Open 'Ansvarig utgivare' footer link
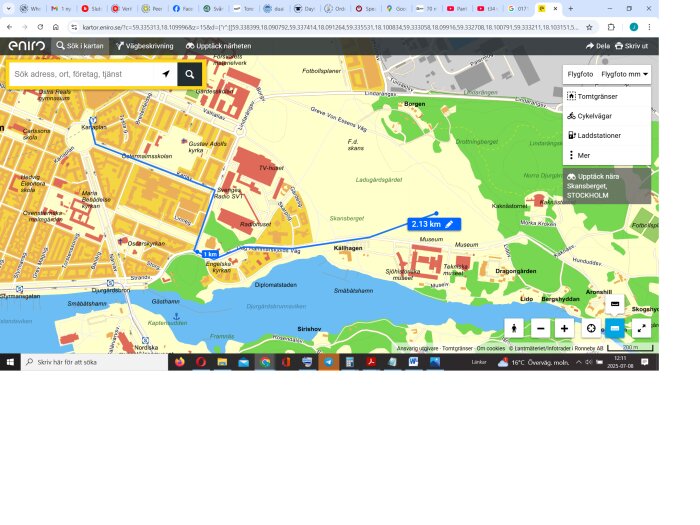Image resolution: width=700 pixels, height=525 pixels. (417, 348)
